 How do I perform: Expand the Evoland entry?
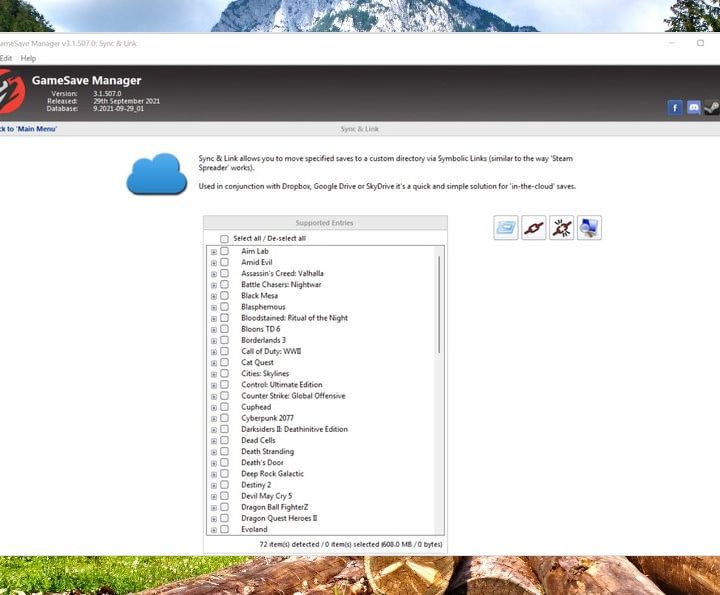coord(214,530)
